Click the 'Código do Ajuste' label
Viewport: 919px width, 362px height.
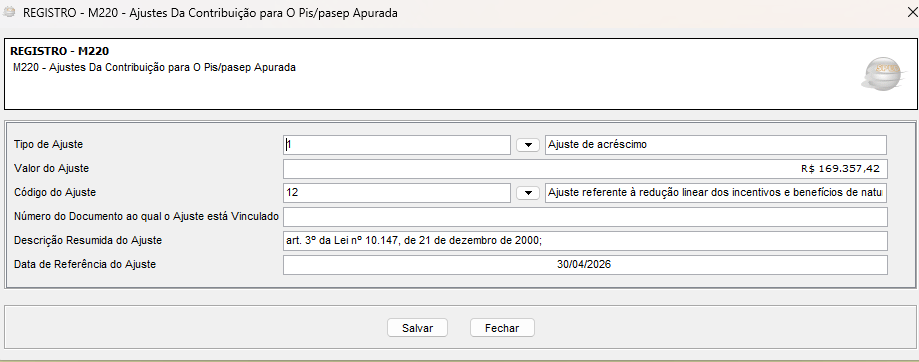click(55, 192)
